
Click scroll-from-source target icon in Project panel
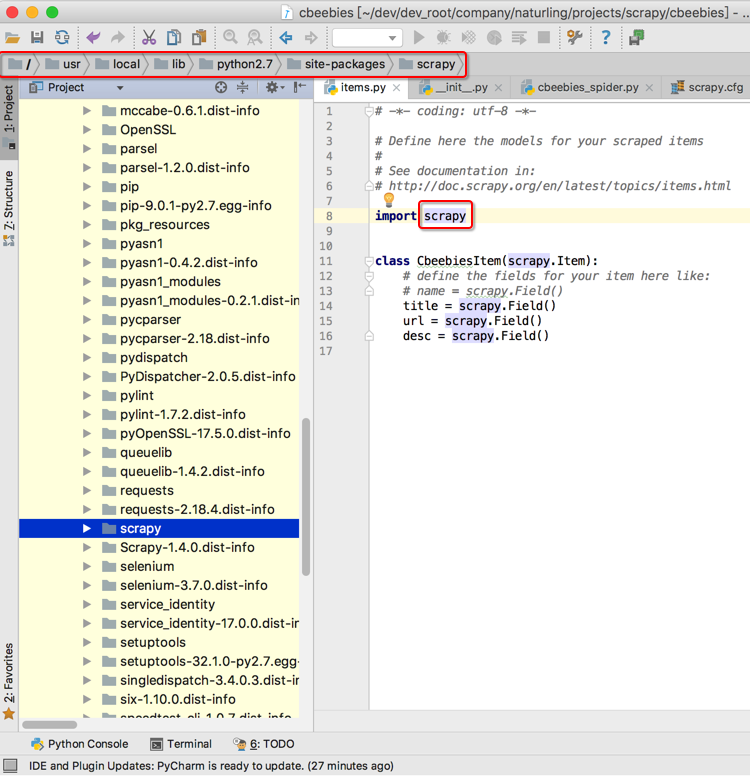[222, 88]
